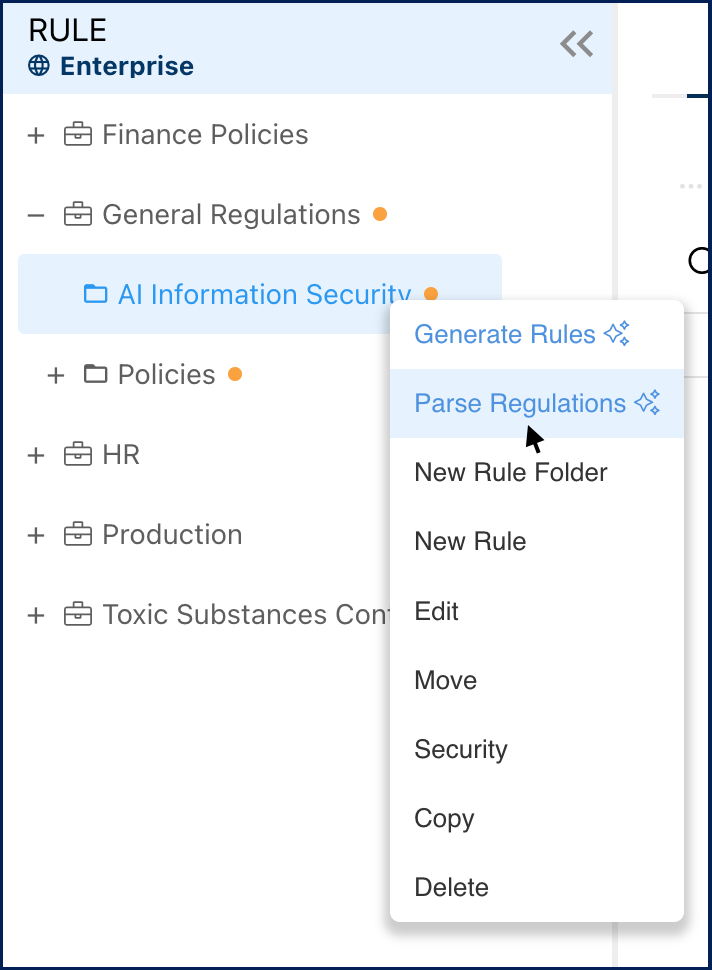This screenshot has height=970, width=712.
Task: Click the HR briefcase icon
Action: [78, 455]
